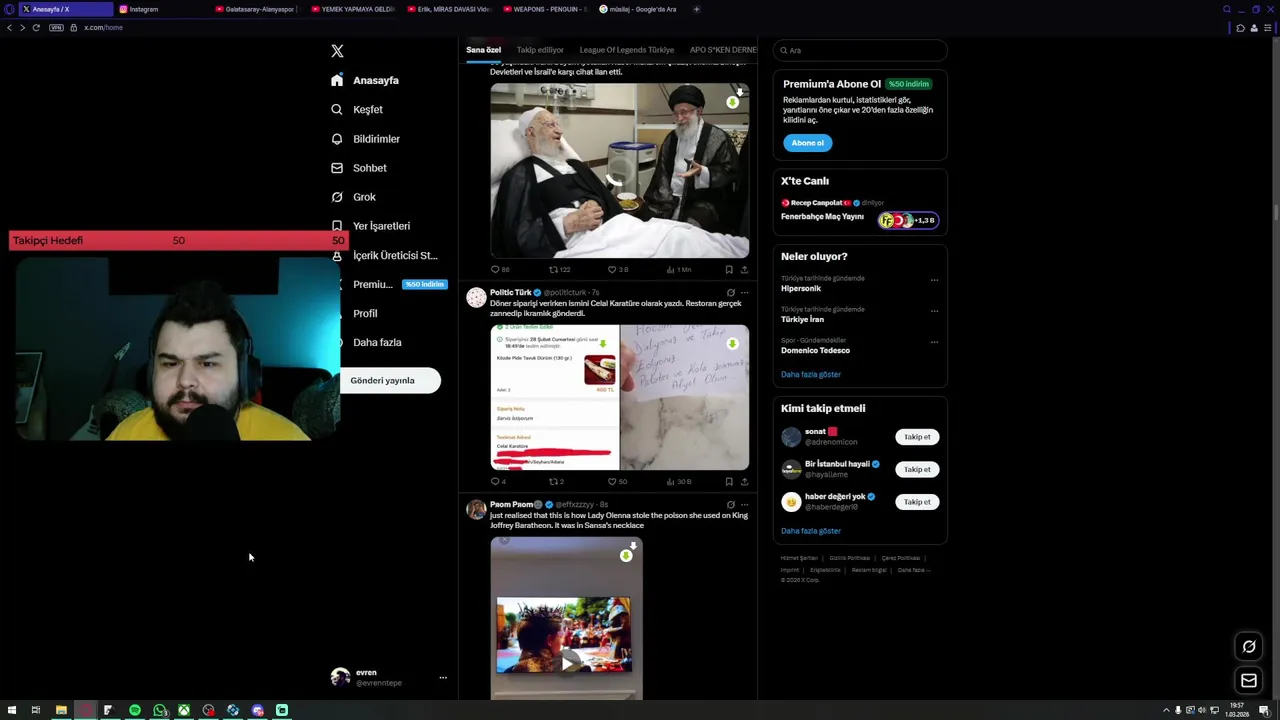Screen dimensions: 1280x720
Task: Open Anasayfa home from sidebar
Action: 365,80
